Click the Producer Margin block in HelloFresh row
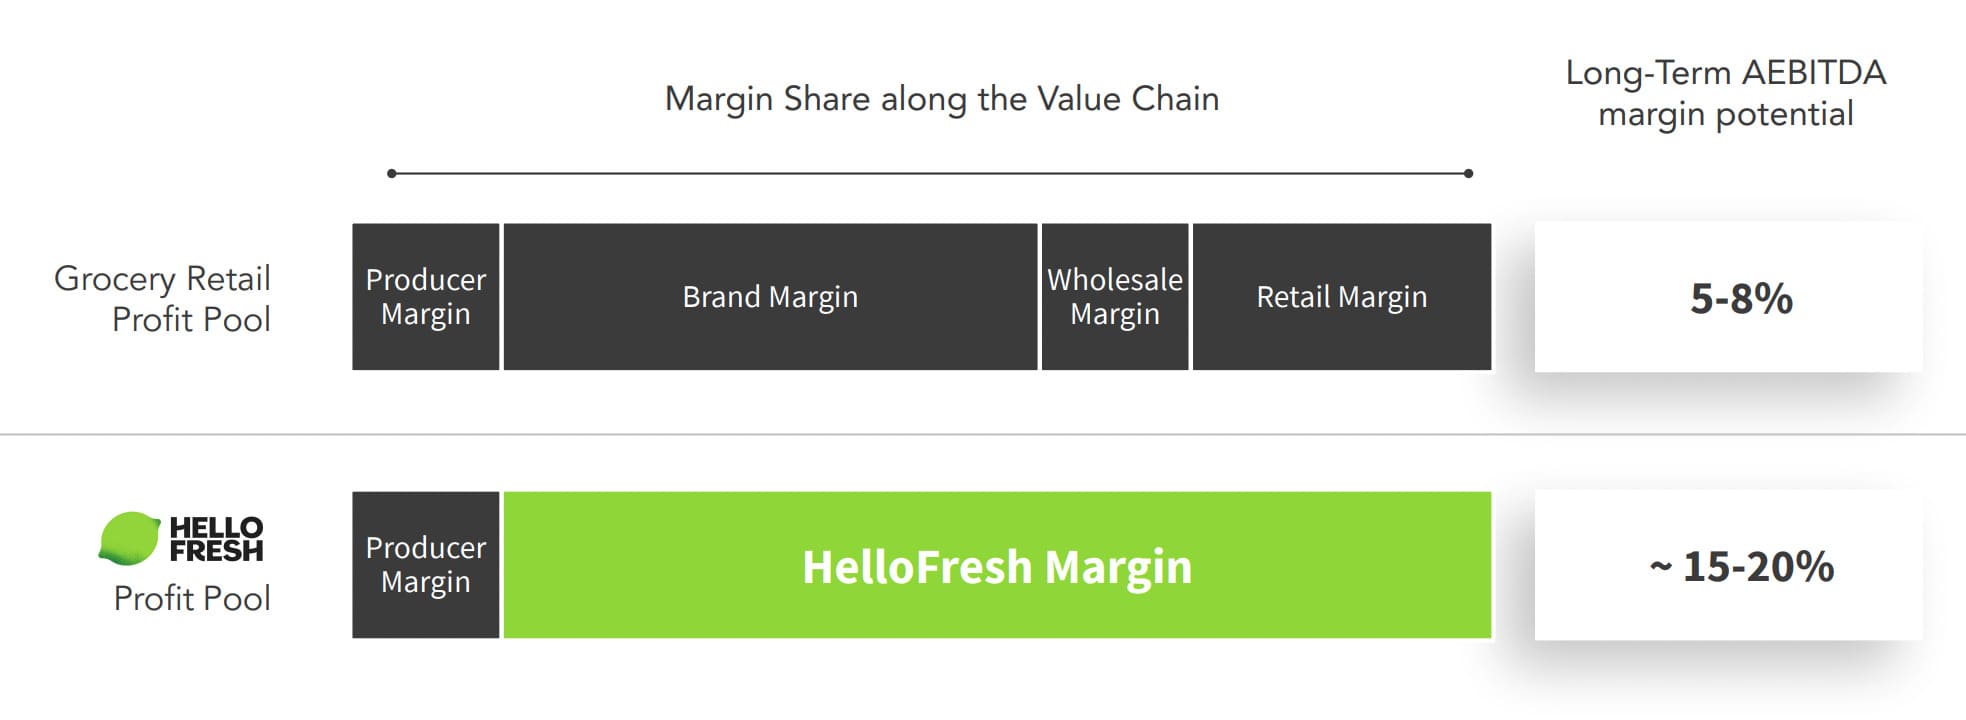 coord(426,565)
